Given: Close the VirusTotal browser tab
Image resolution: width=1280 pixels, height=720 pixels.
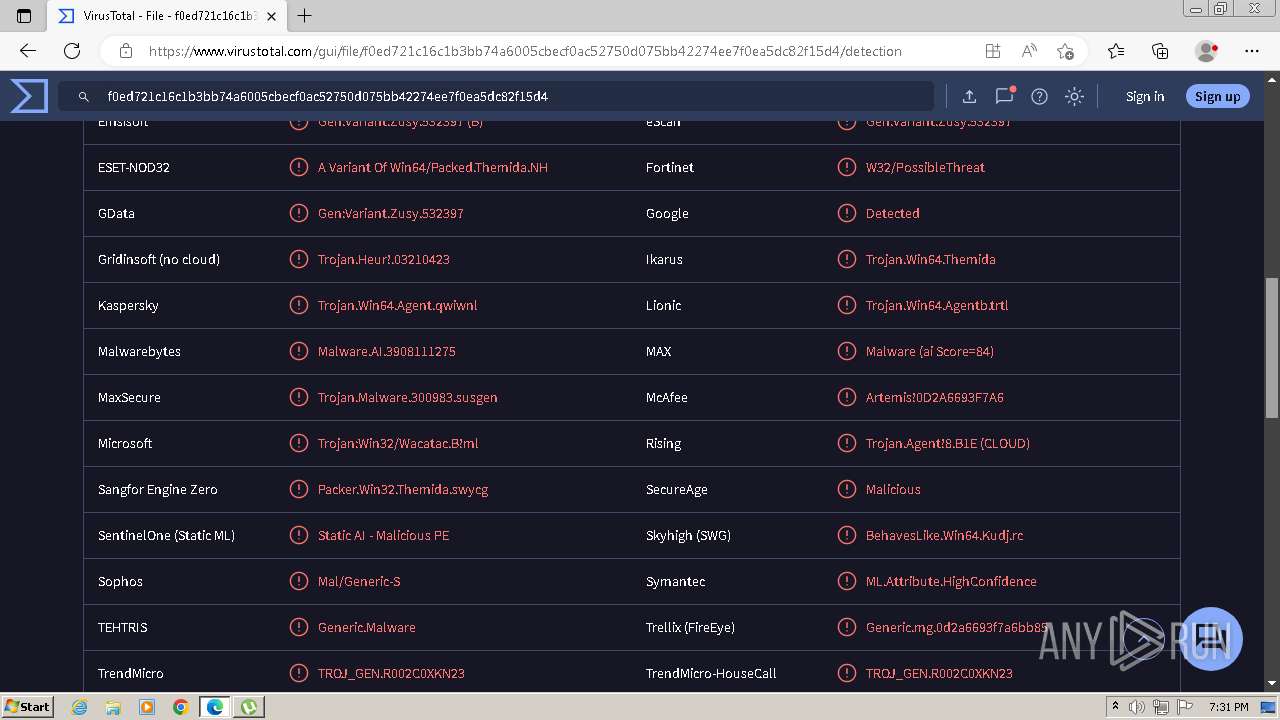Looking at the screenshot, I should point(271,16).
